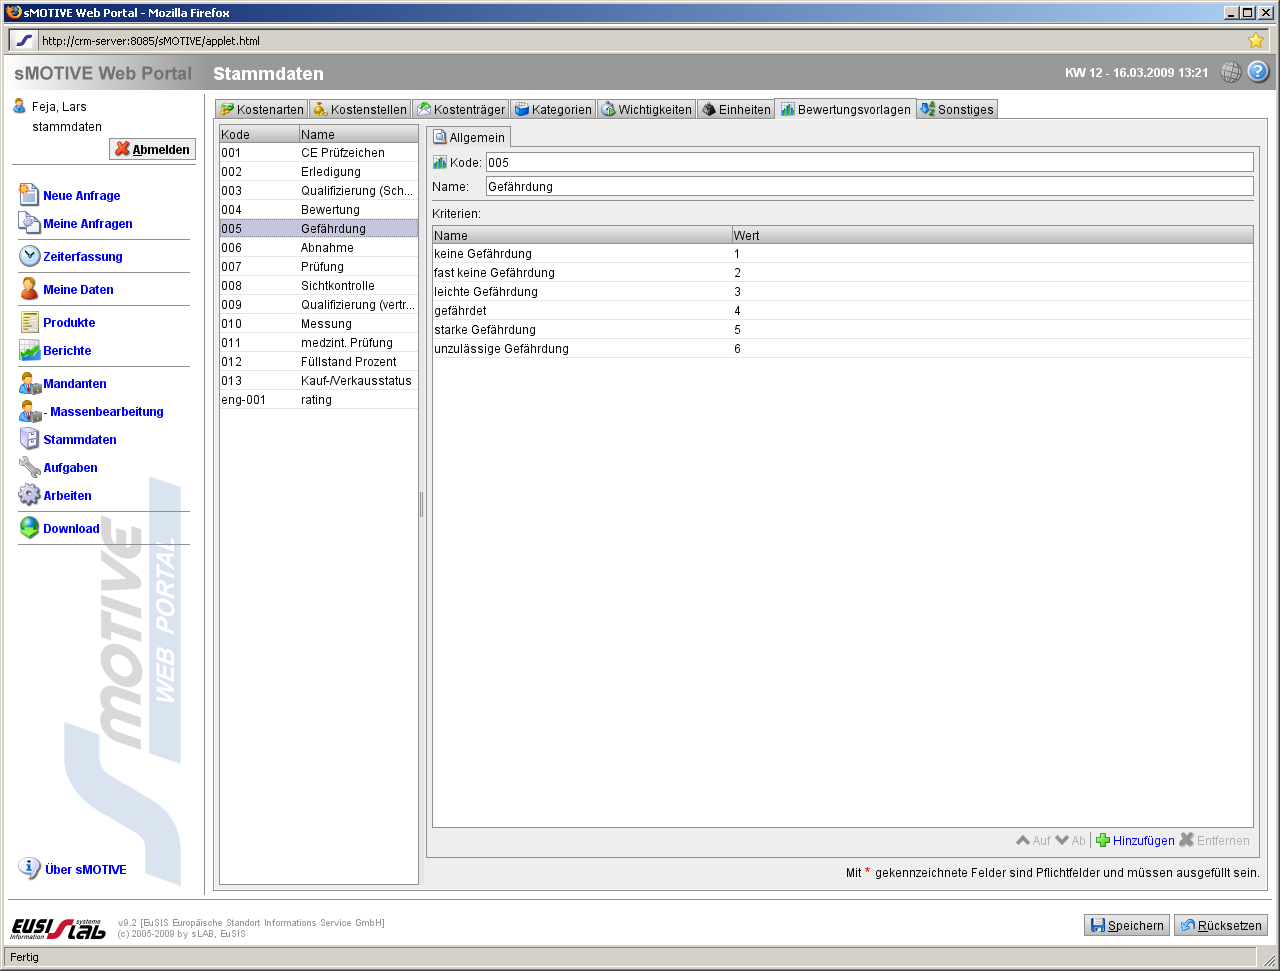Click the Speichern save button
Image resolution: width=1280 pixels, height=971 pixels.
[x=1127, y=925]
